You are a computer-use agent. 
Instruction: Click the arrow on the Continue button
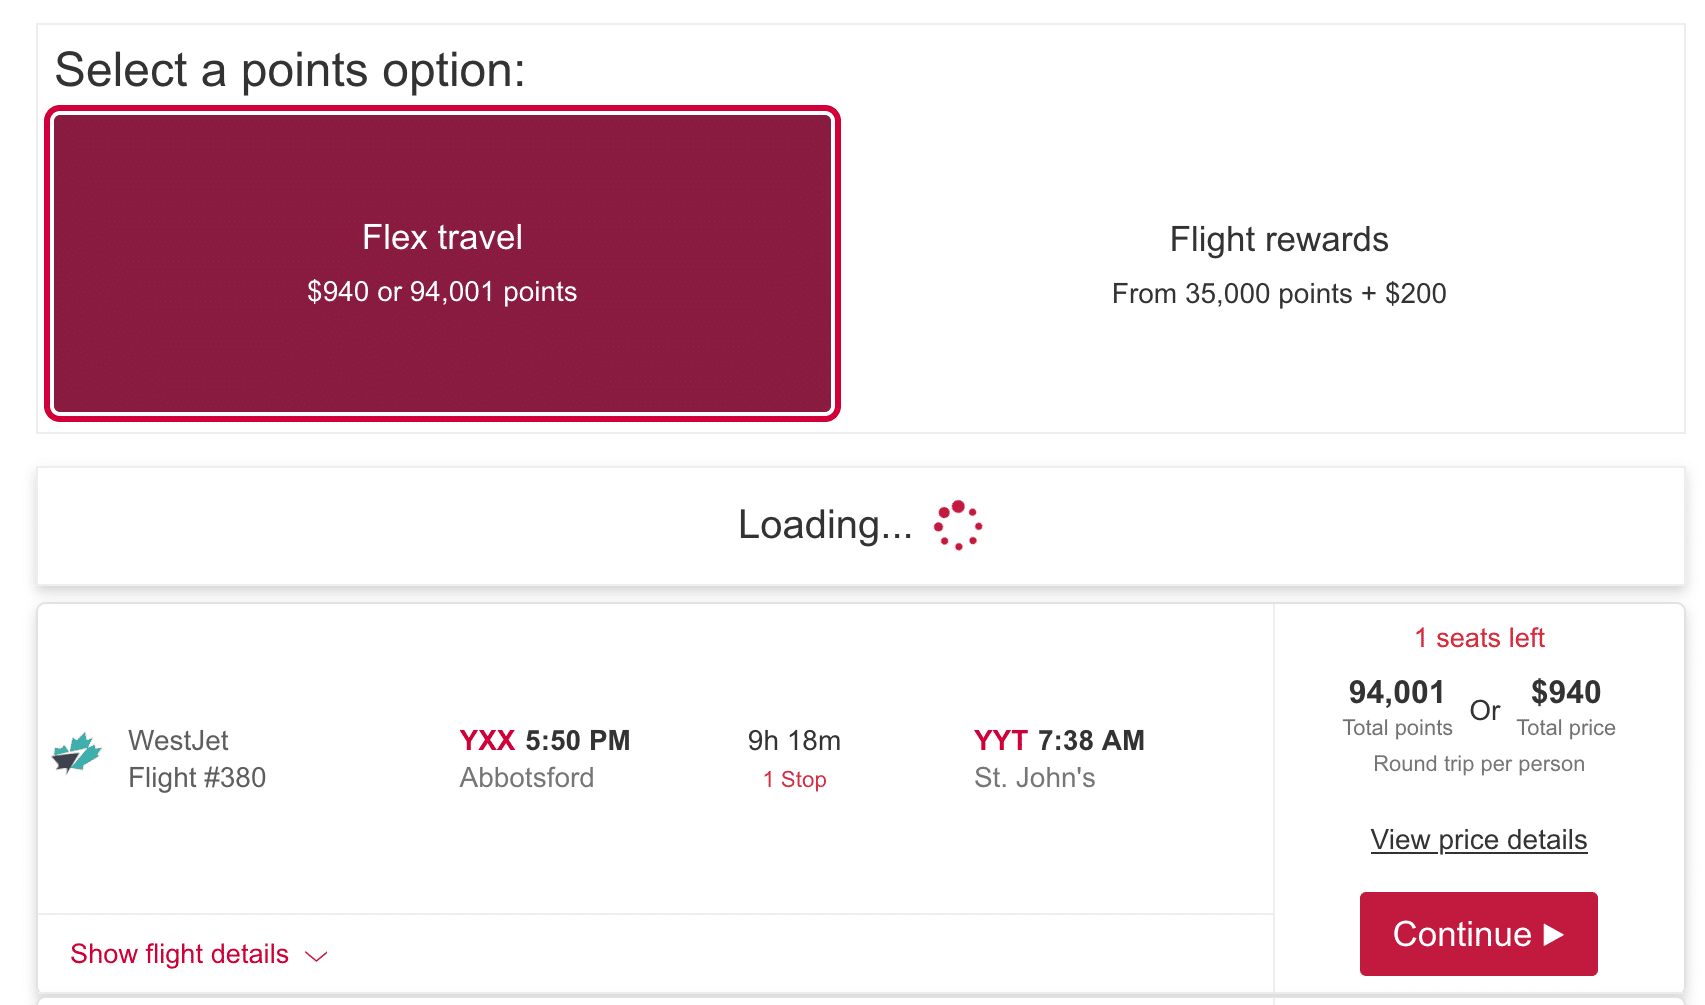[x=1554, y=934]
